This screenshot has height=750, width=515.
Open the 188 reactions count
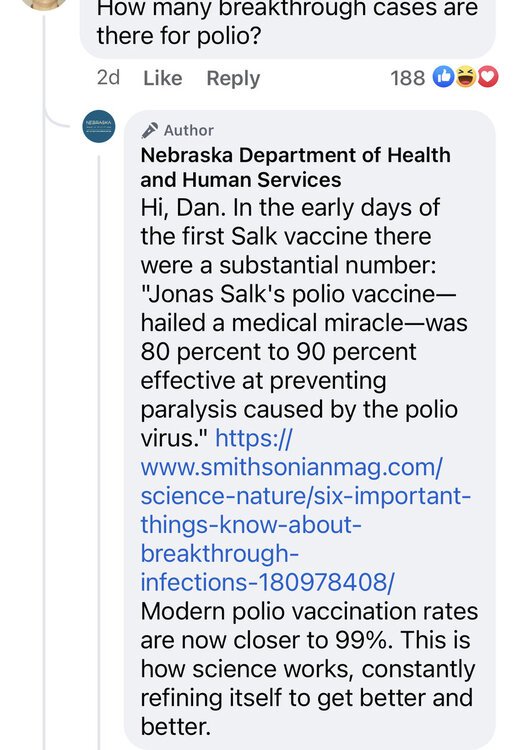[x=407, y=78]
